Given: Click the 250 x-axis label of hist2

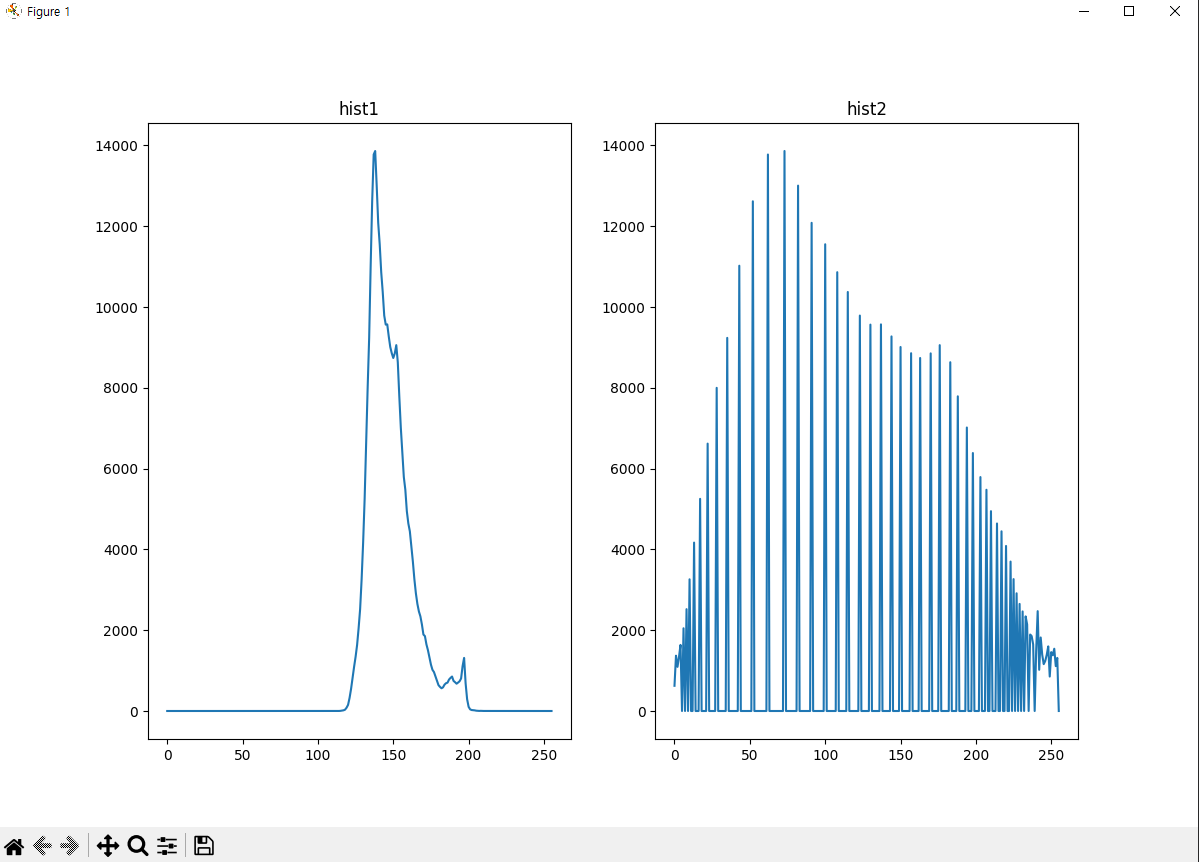Looking at the screenshot, I should (x=1051, y=755).
